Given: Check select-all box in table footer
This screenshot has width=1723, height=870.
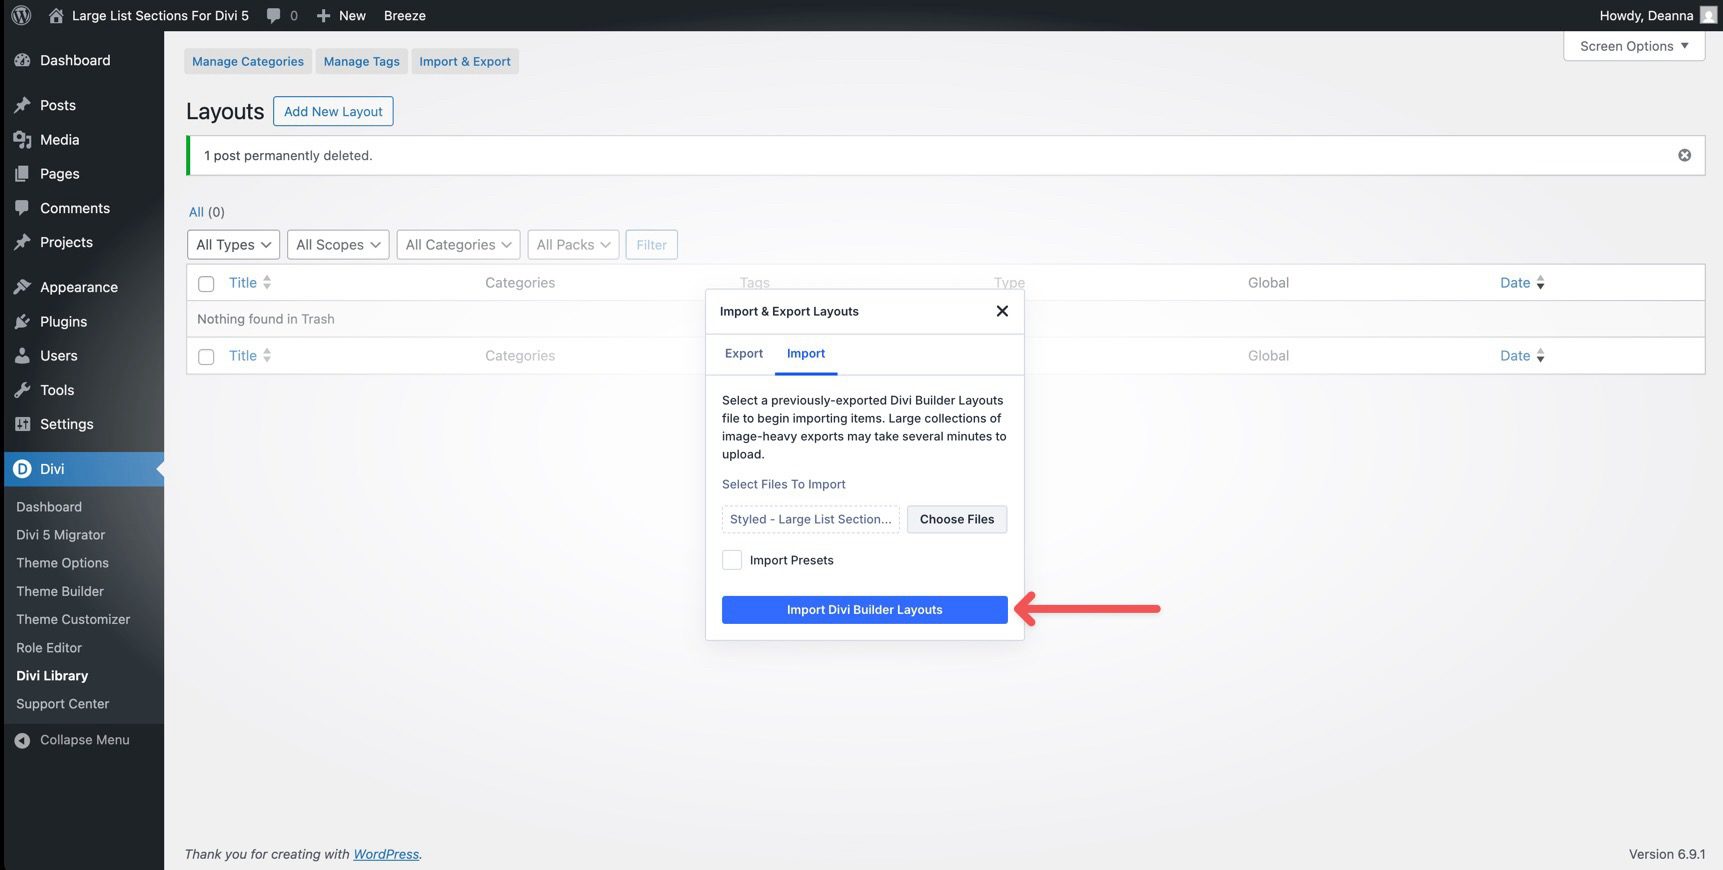Looking at the screenshot, I should click(206, 357).
